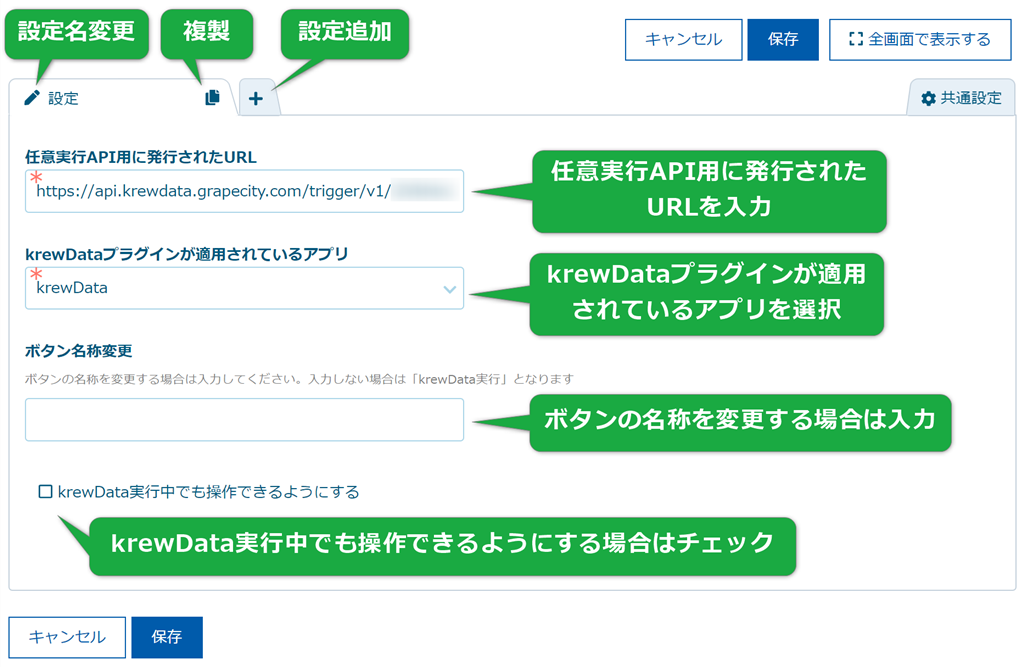Click the duplicate setting copy icon
Viewport: 1024px width, 667px height.
[212, 97]
